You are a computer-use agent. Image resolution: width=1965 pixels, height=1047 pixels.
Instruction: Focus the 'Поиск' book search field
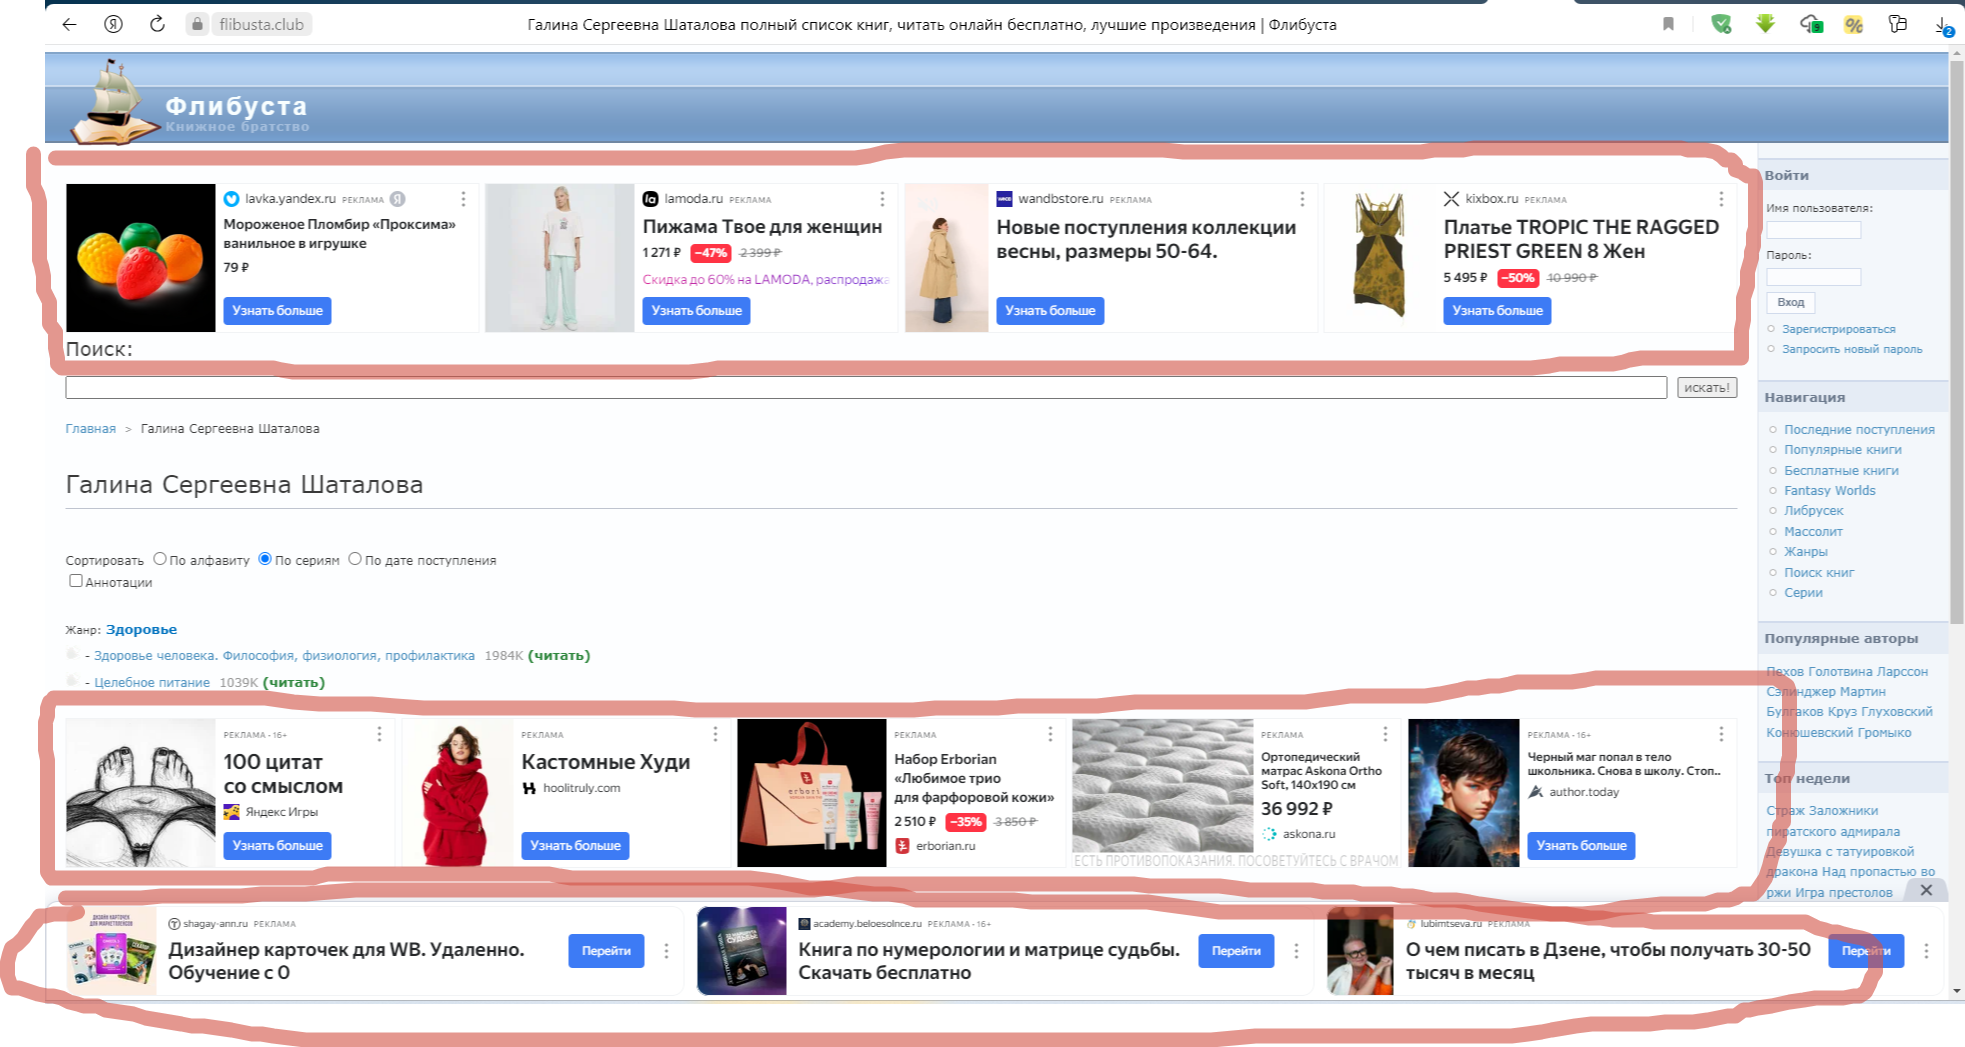865,388
